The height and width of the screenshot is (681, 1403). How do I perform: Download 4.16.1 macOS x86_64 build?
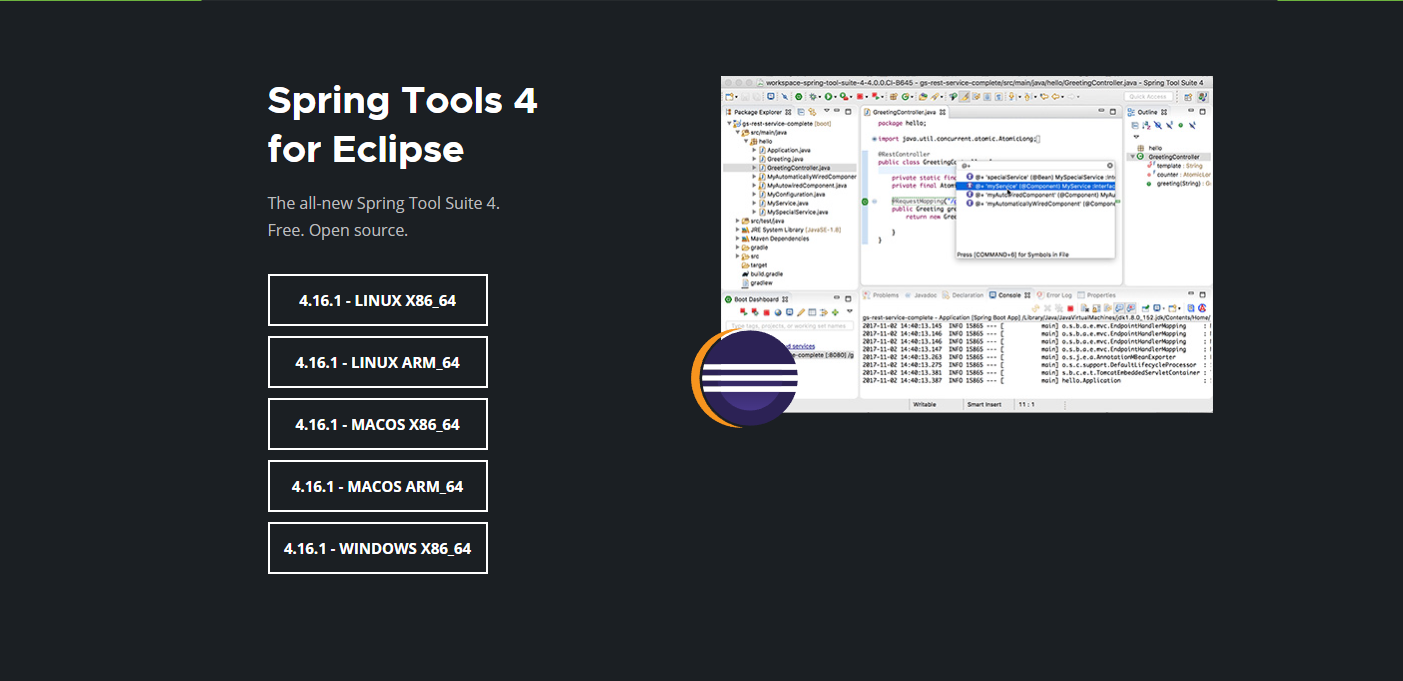pyautogui.click(x=378, y=424)
